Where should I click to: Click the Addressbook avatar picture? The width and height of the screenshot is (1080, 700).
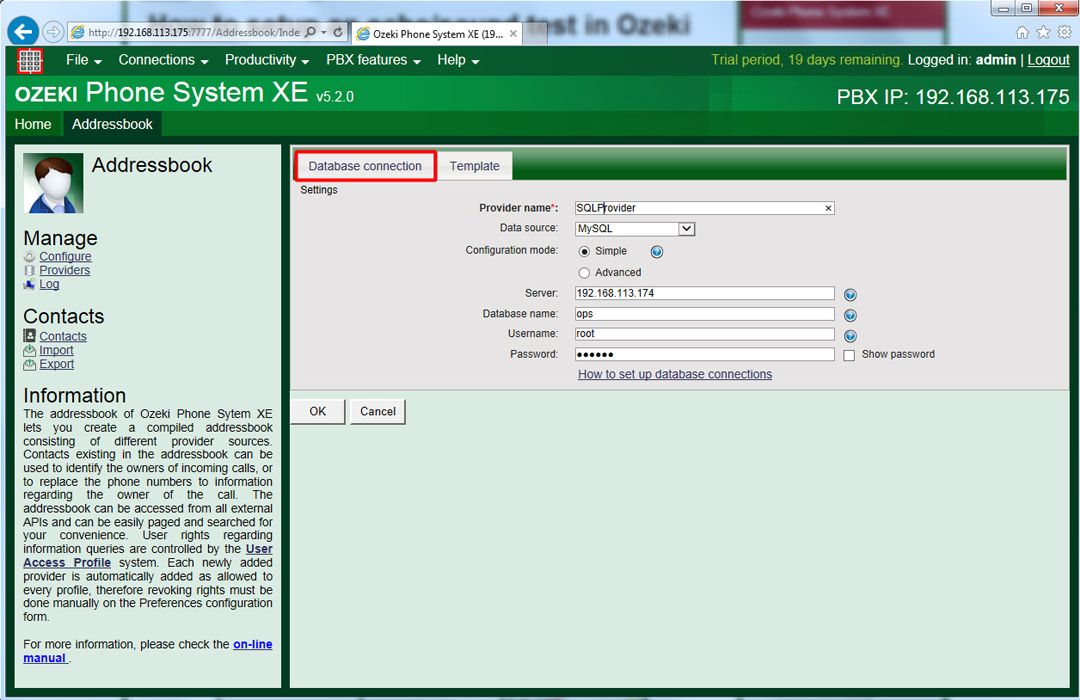[x=53, y=183]
